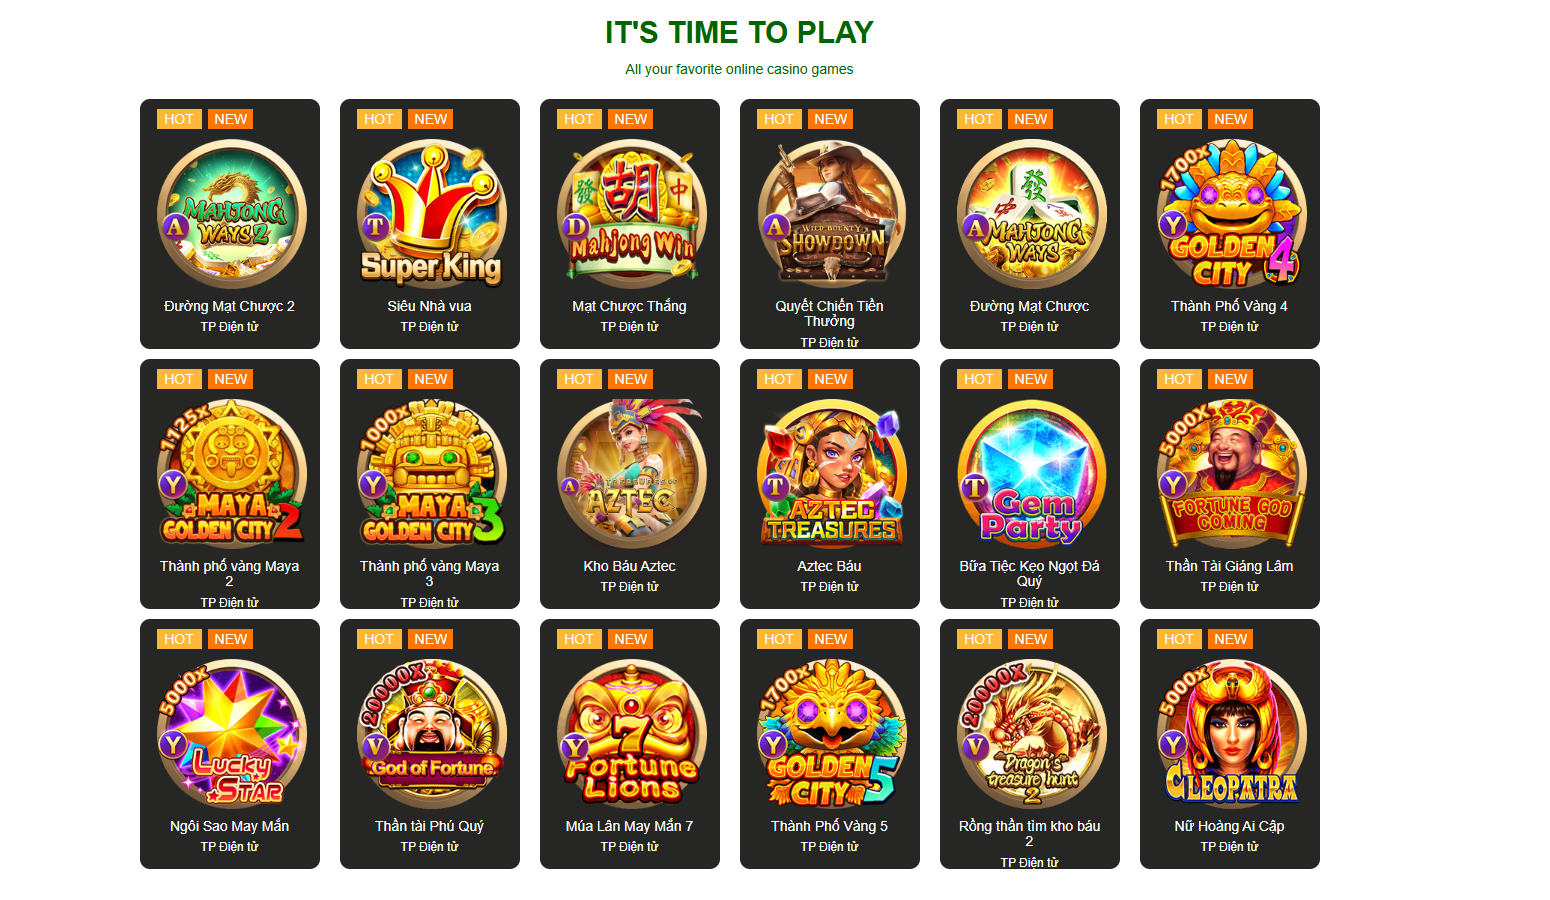Image resolution: width=1550 pixels, height=900 pixels.
Task: Open the Mahjong Ways 2 game icon
Action: 231,214
